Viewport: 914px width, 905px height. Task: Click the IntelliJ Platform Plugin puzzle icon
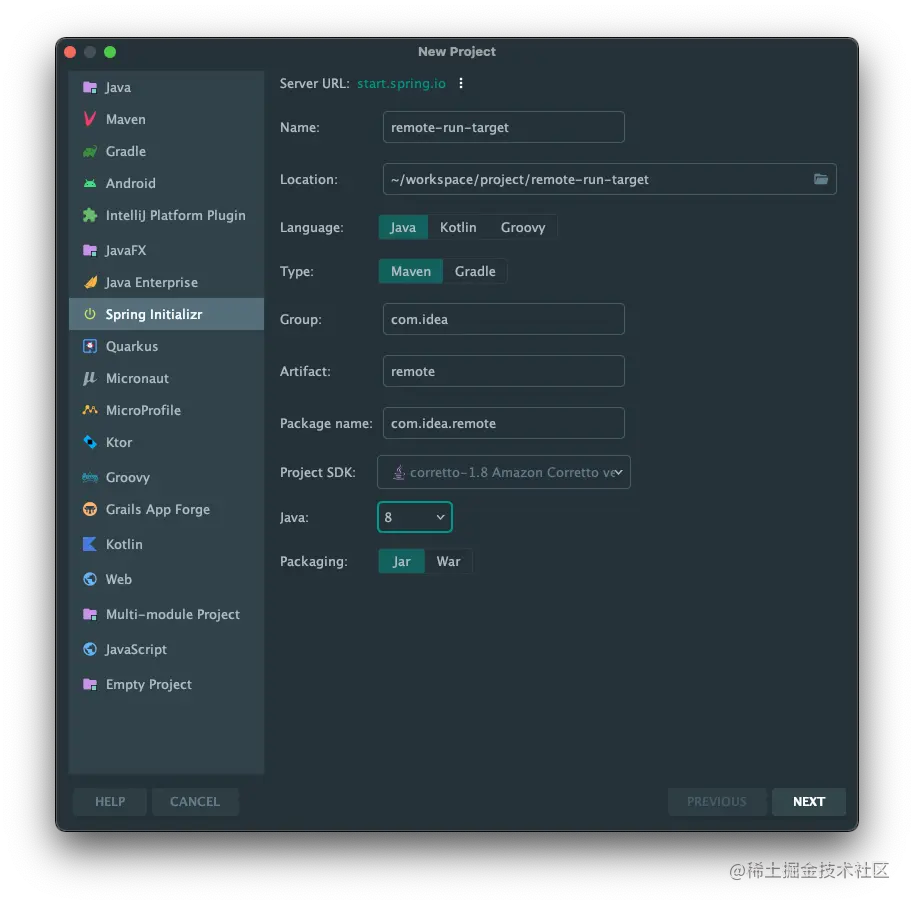[90, 215]
